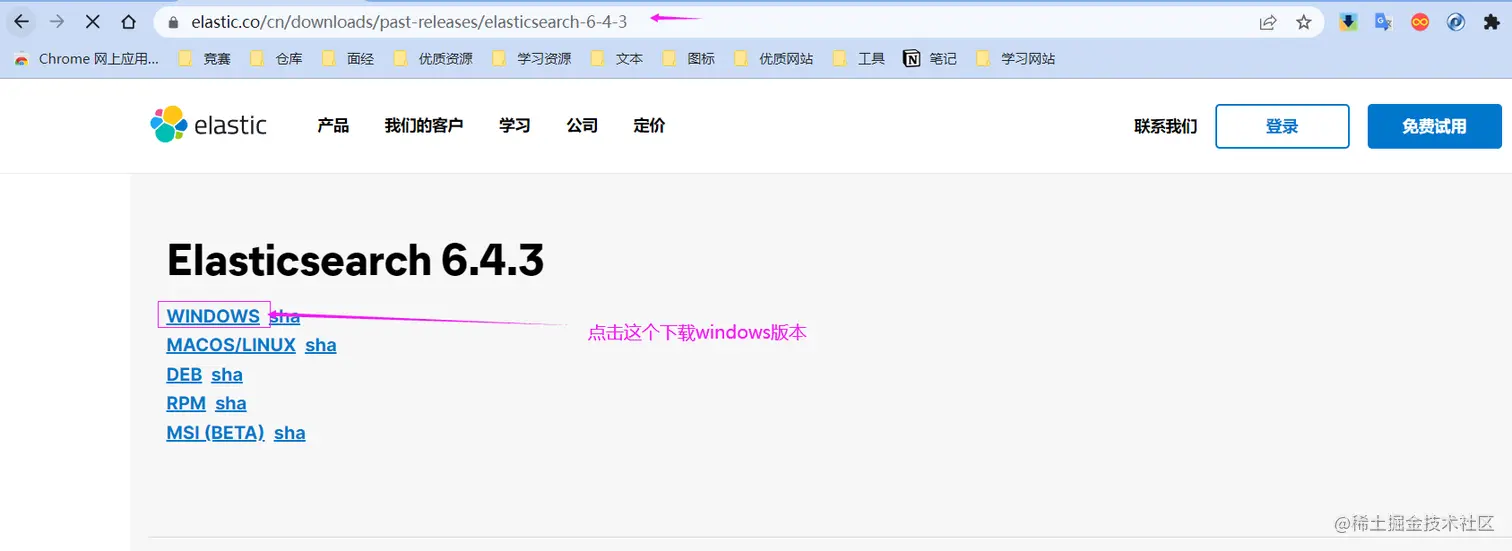Go to the 定价 pricing page

[649, 126]
